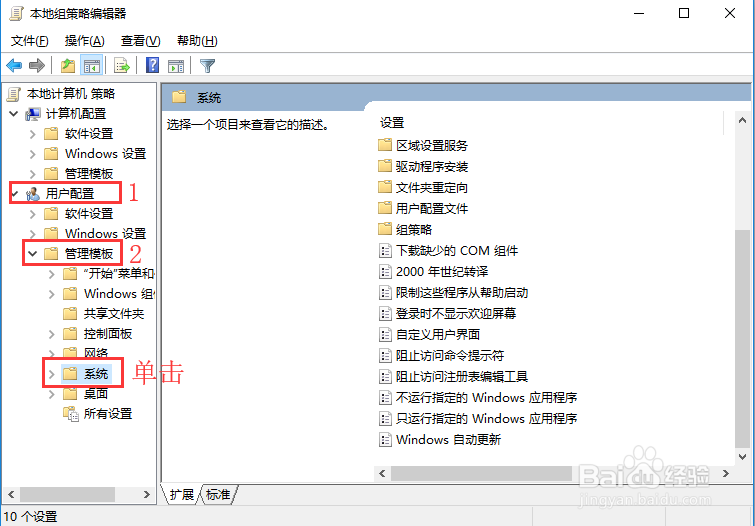Select 所有设置 in the tree
755x526 pixels.
point(108,414)
